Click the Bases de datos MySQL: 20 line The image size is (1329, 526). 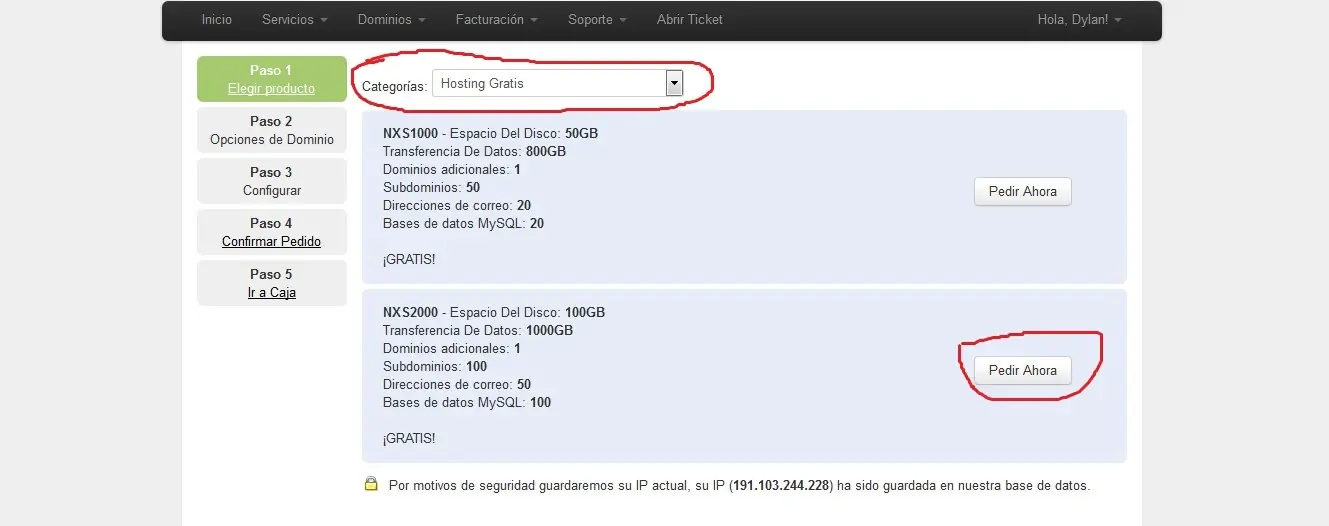[463, 223]
